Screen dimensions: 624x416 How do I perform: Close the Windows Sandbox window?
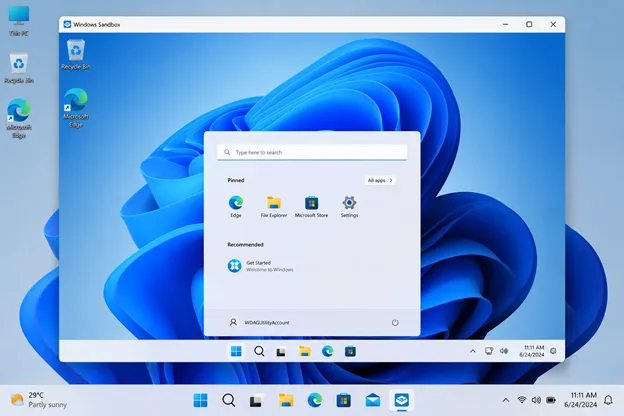[553, 24]
